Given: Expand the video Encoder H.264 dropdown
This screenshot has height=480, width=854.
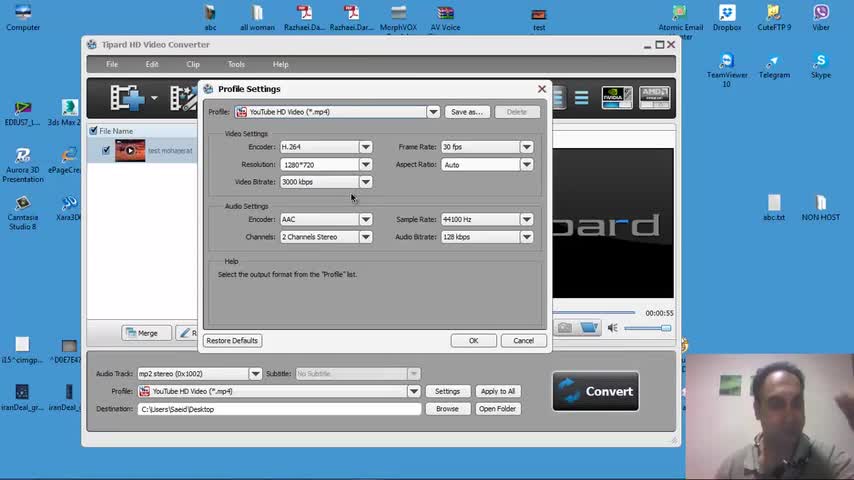Looking at the screenshot, I should (x=365, y=147).
